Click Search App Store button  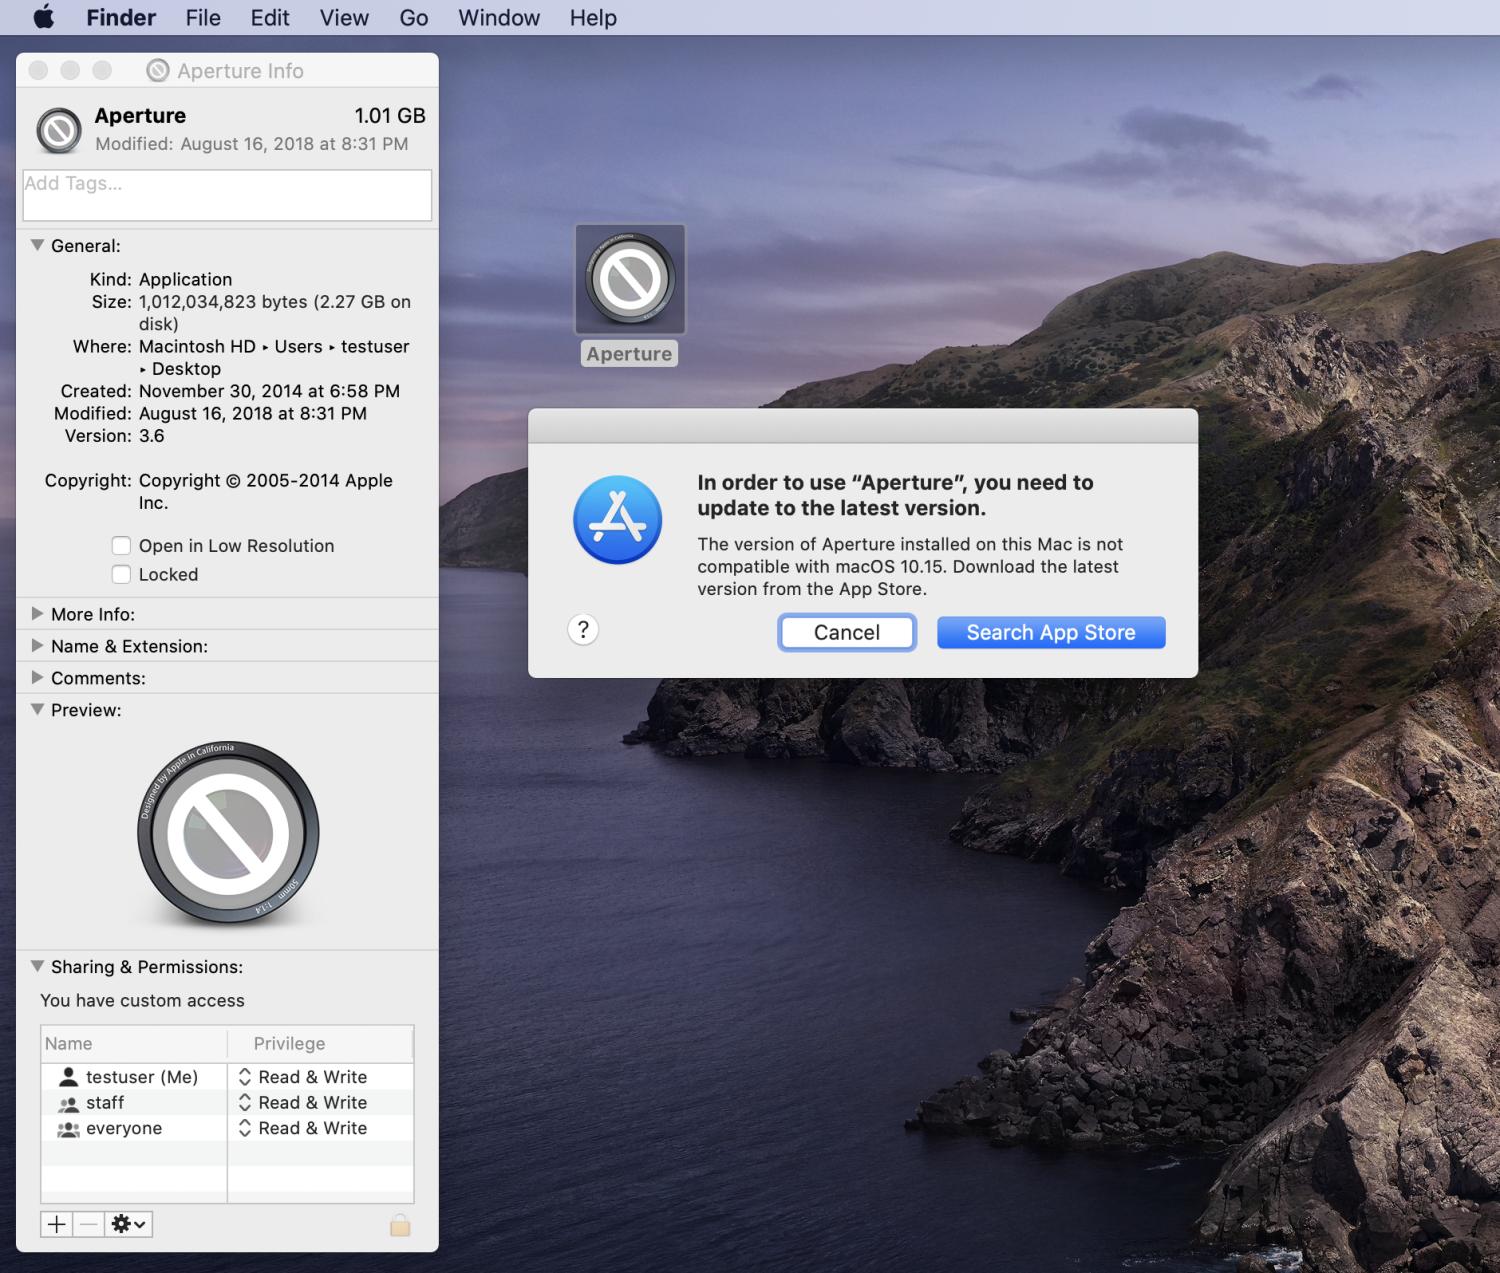tap(1051, 633)
